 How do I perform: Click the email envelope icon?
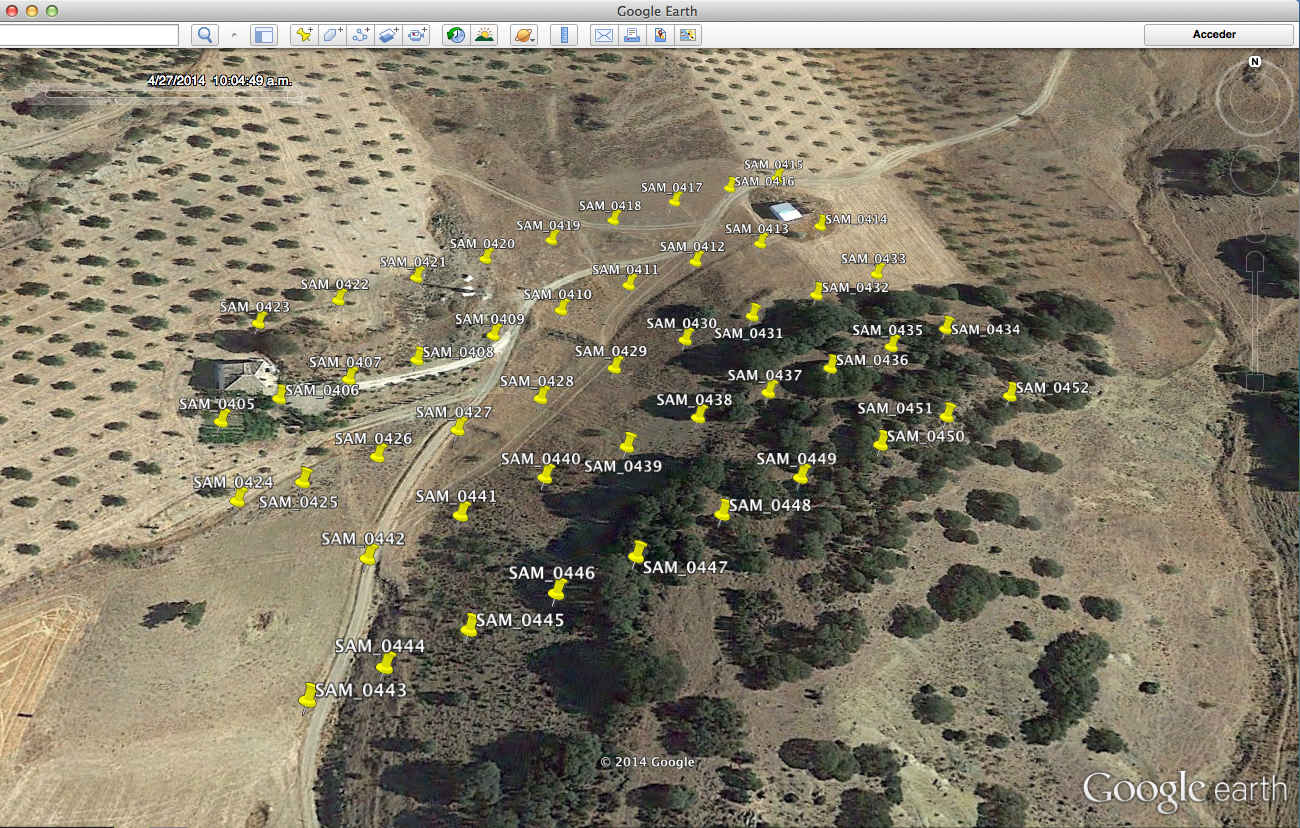(x=603, y=35)
